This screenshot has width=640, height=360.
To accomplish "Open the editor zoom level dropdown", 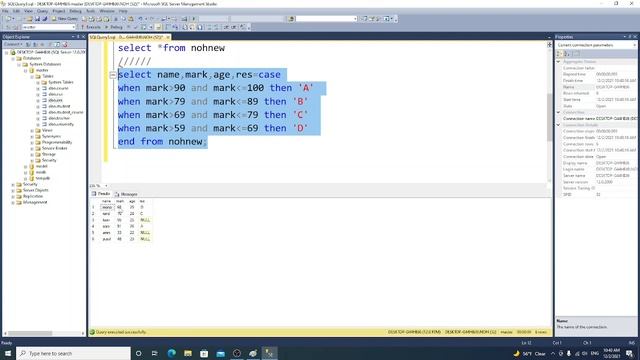I will pyautogui.click(x=106, y=186).
